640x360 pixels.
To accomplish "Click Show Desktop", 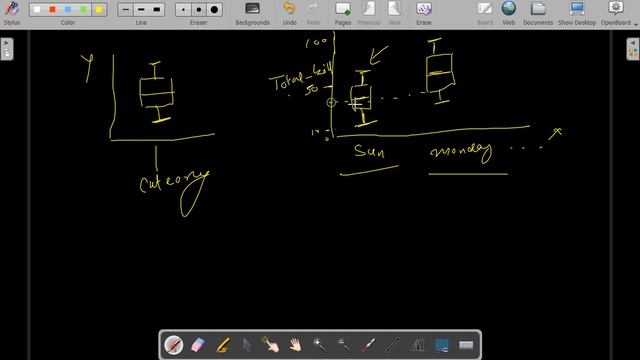I will click(577, 13).
